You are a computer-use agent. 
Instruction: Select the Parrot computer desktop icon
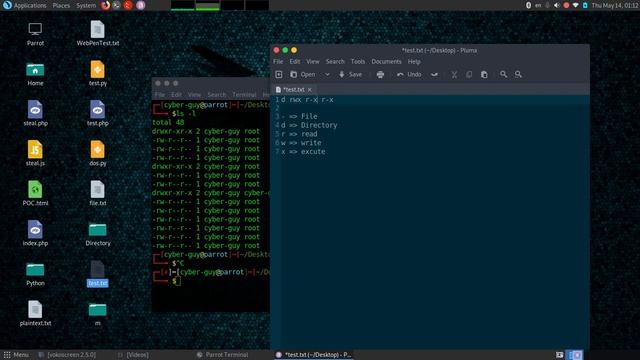click(35, 34)
